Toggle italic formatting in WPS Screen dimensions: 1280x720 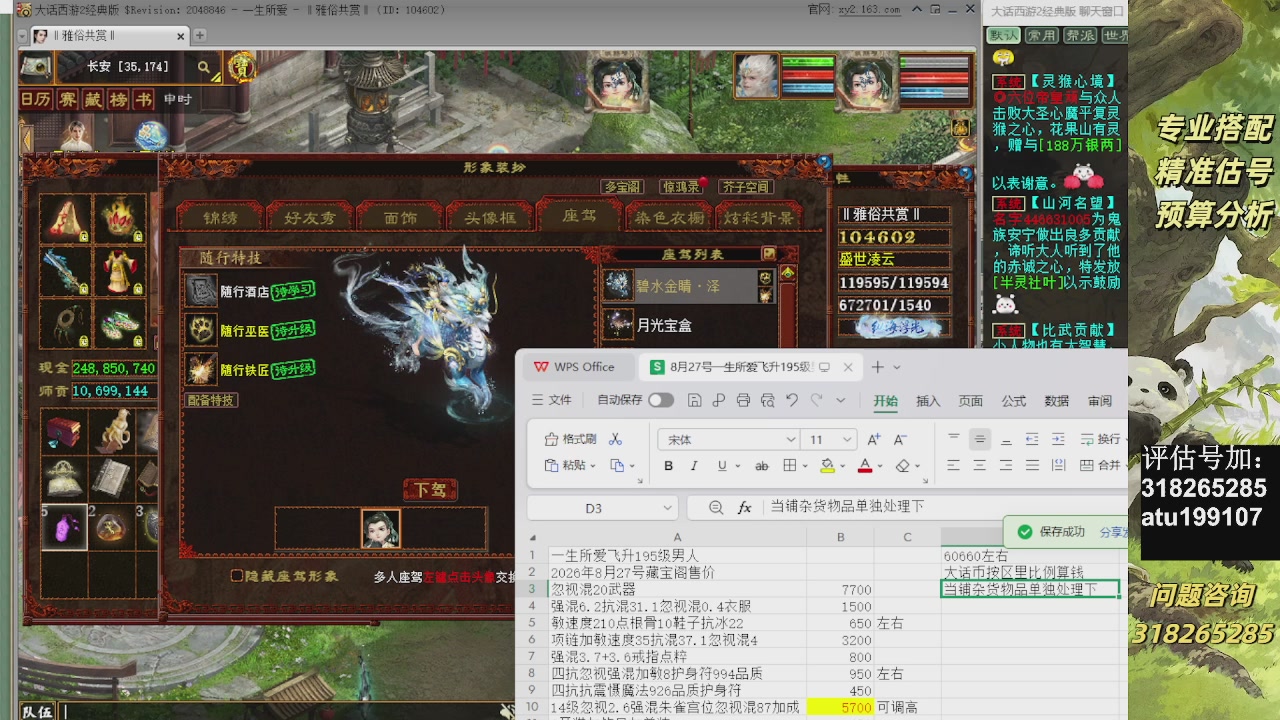695,466
